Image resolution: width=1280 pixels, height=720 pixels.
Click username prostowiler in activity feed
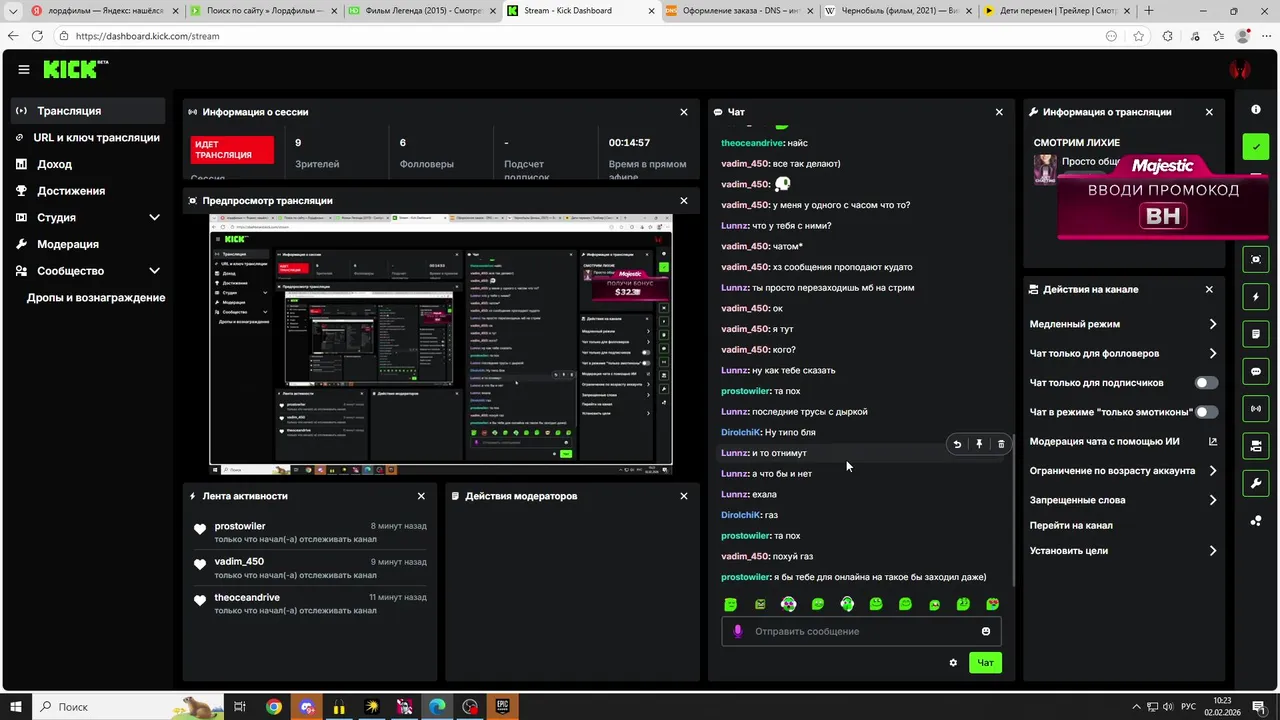pos(240,526)
